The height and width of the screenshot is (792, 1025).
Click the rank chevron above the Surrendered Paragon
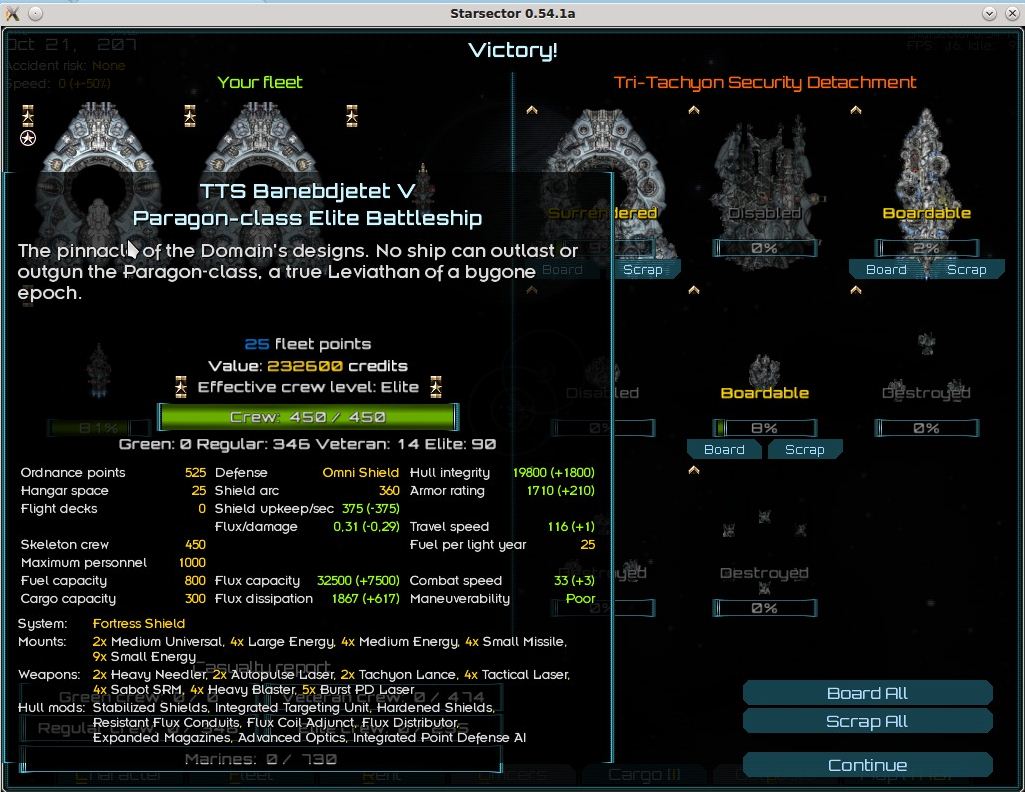532,110
